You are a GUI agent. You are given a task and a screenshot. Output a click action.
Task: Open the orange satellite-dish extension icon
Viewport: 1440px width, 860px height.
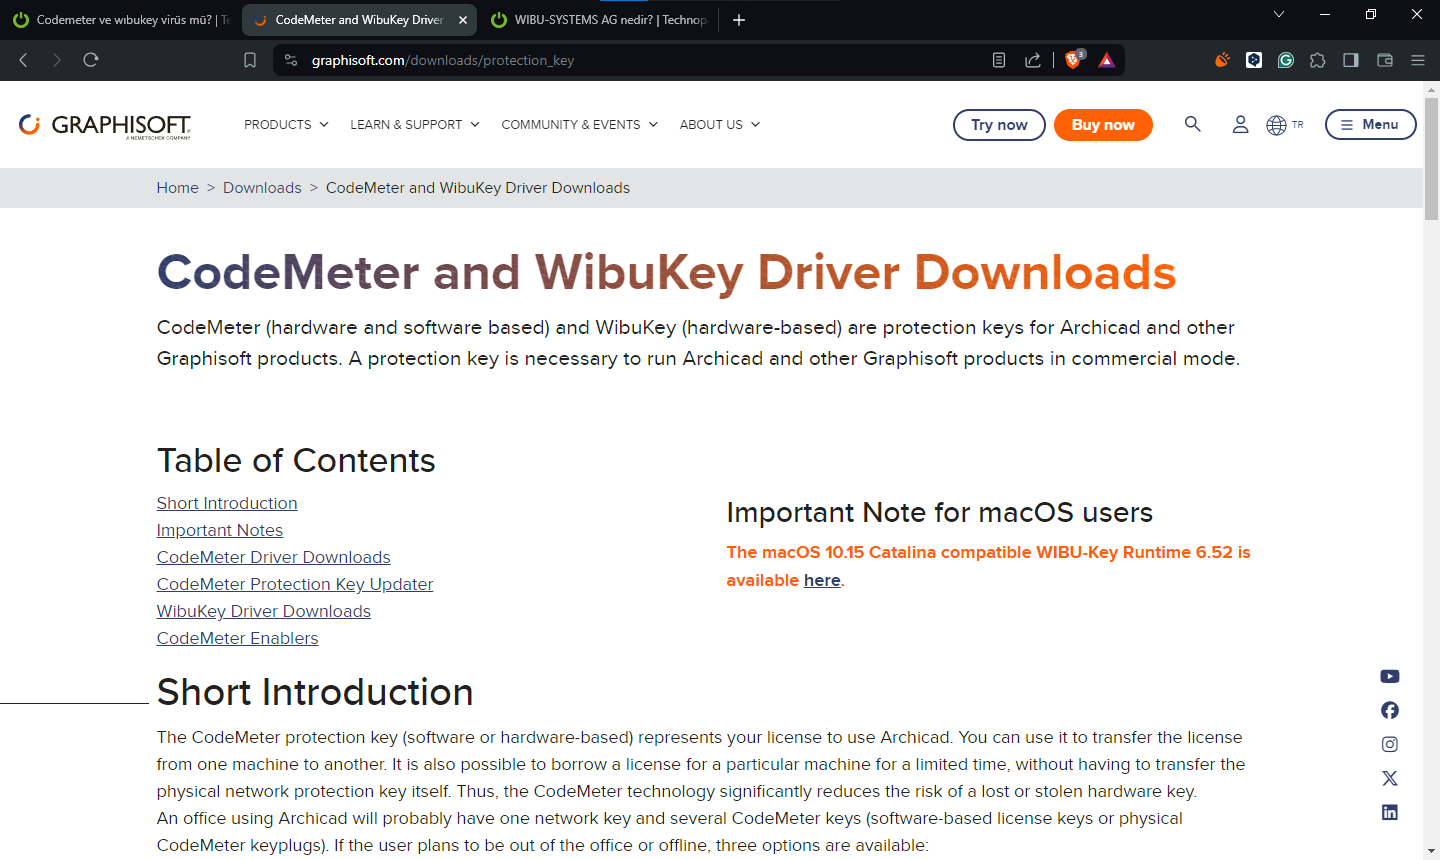1222,60
